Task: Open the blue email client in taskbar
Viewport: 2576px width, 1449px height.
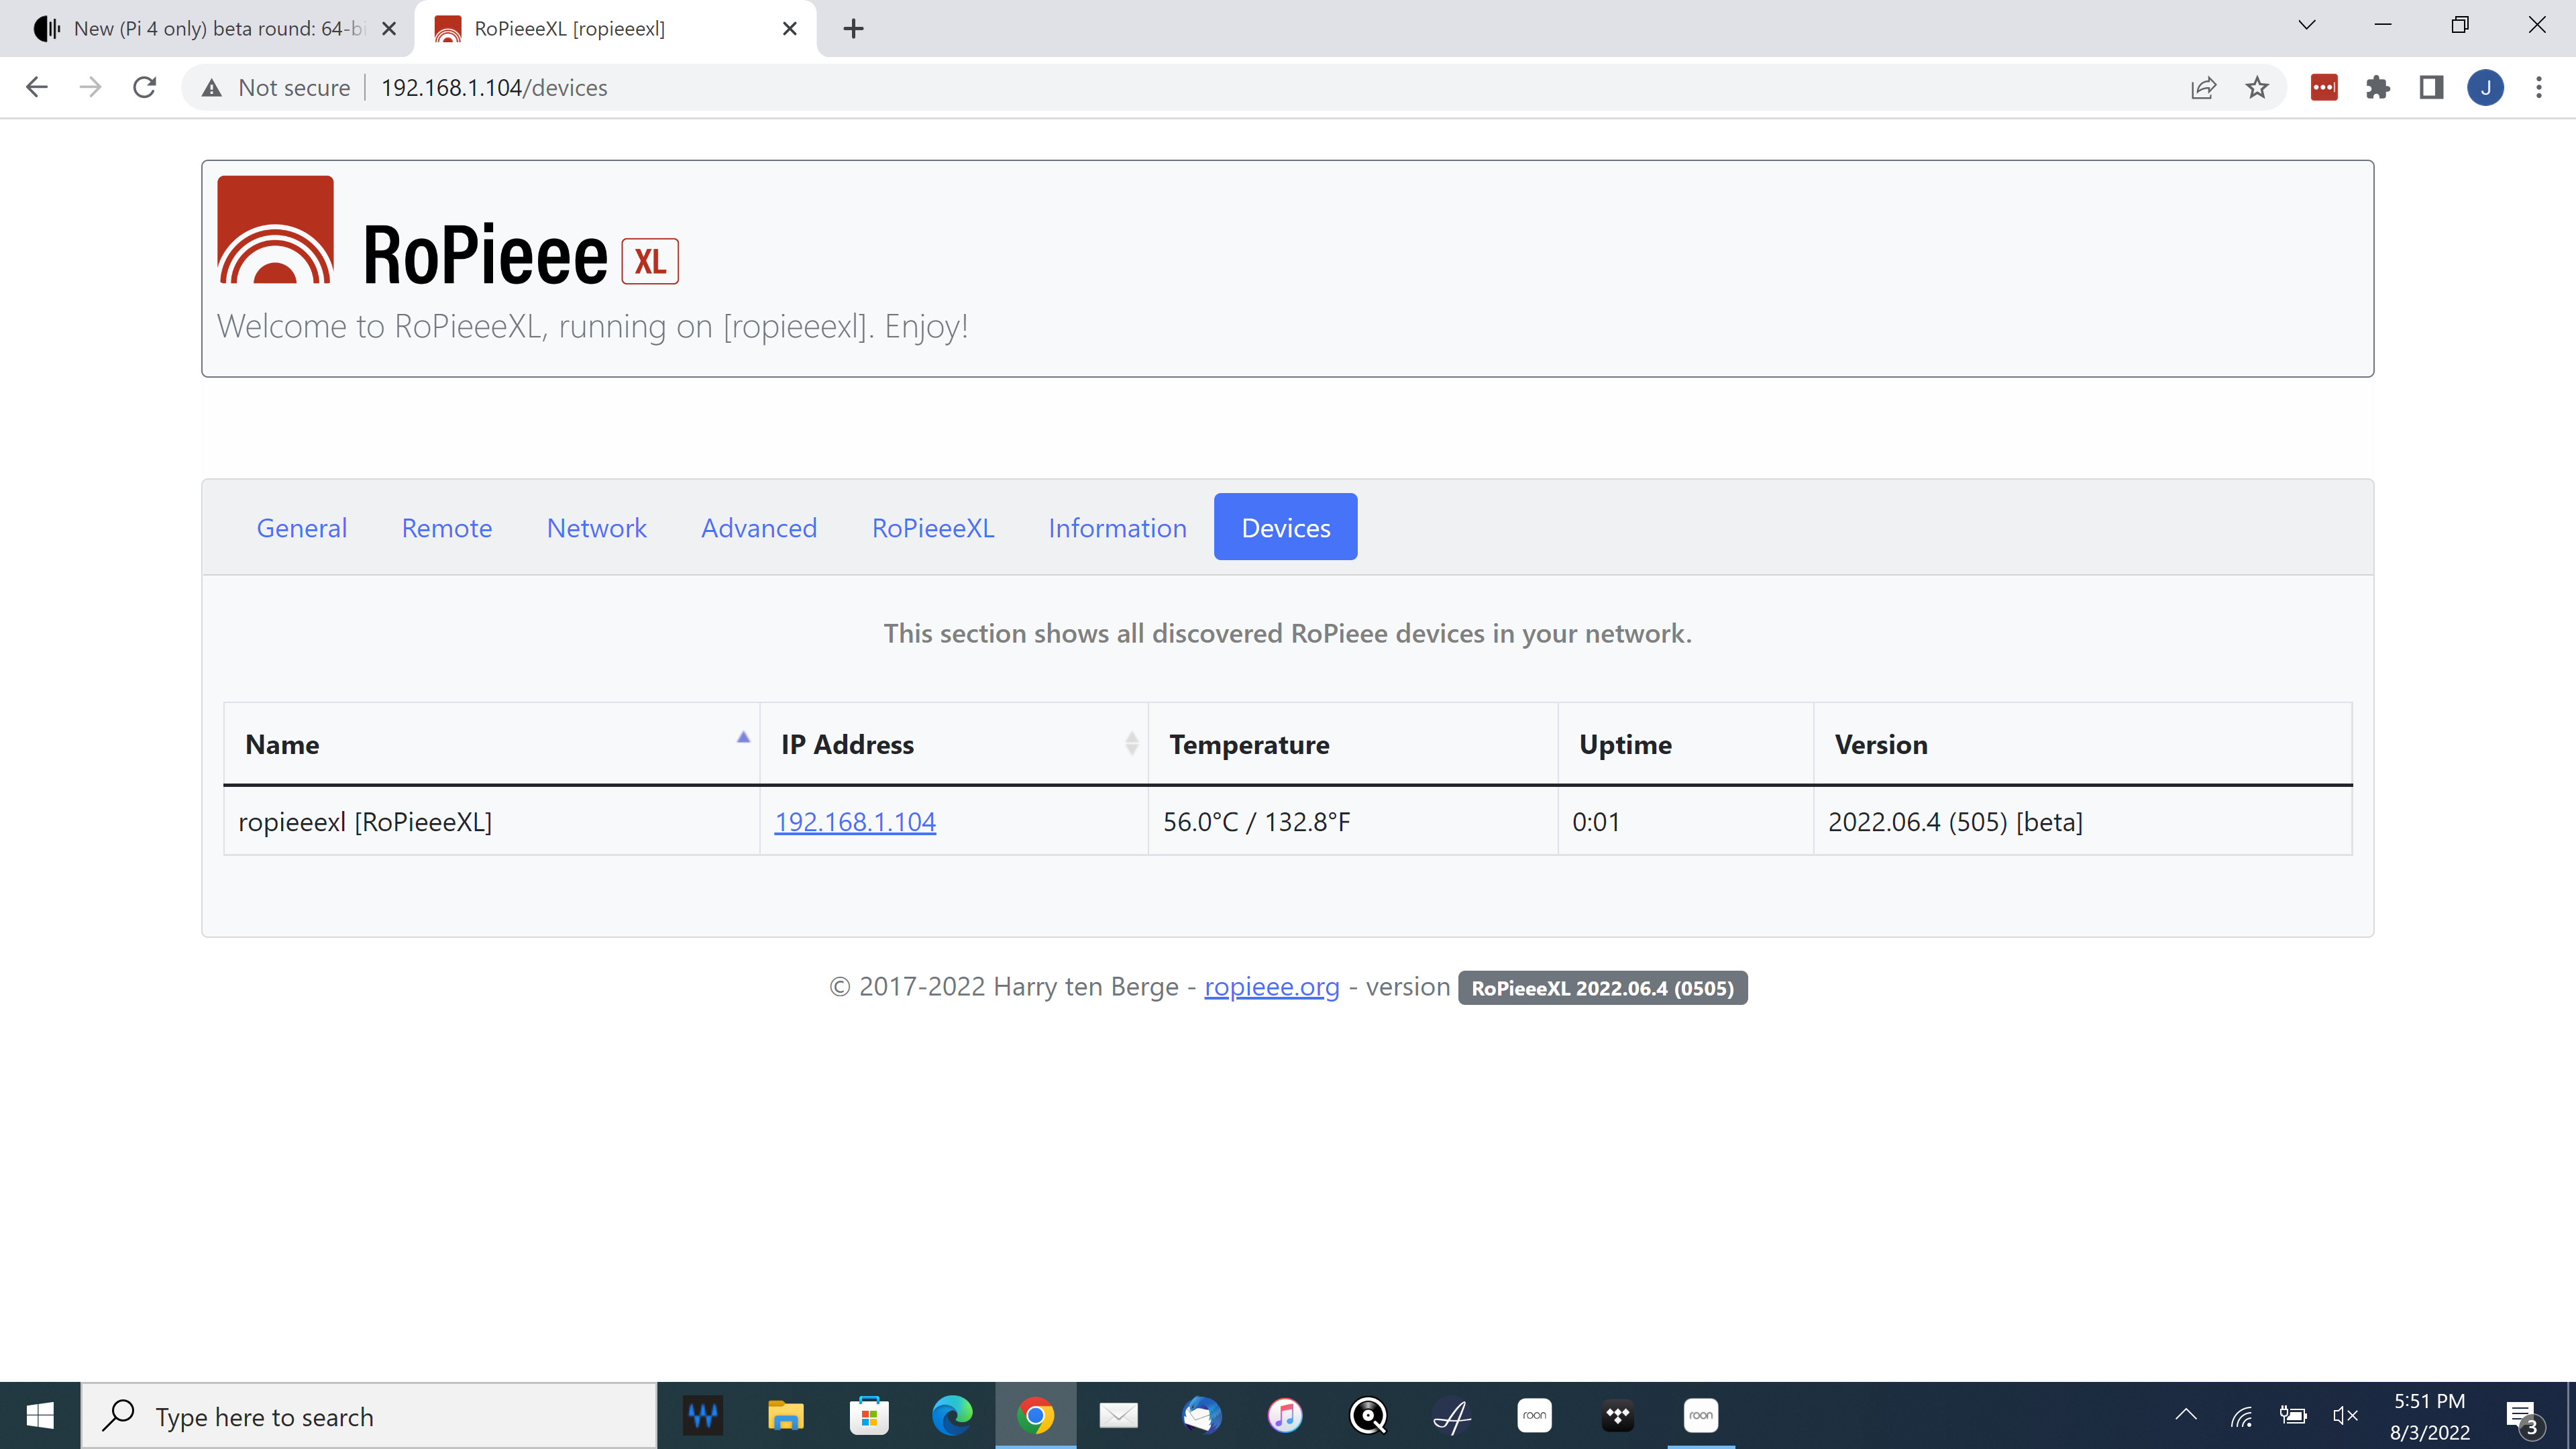Action: [1201, 1416]
